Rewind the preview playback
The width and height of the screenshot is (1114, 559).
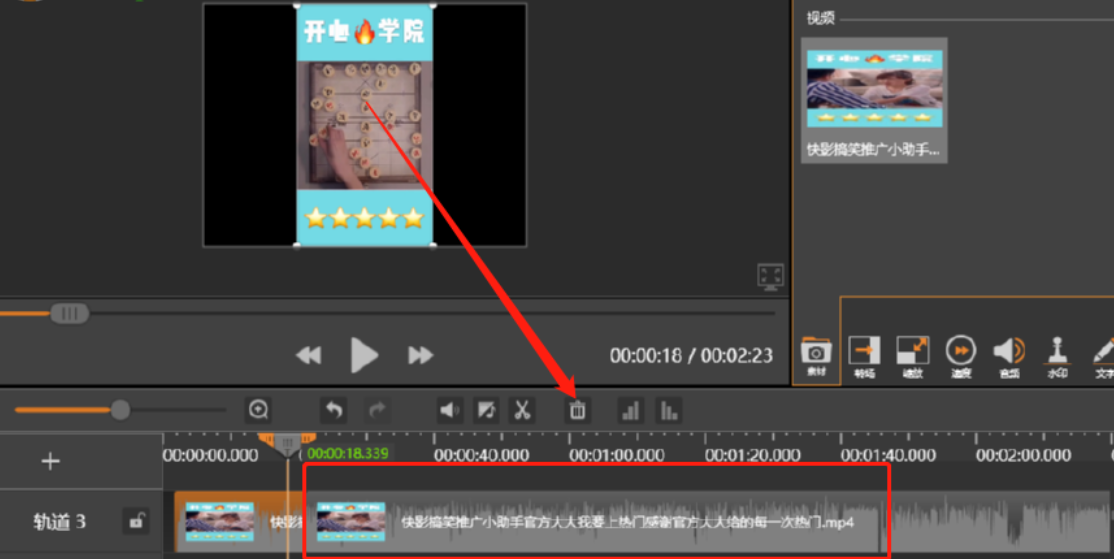(x=308, y=355)
